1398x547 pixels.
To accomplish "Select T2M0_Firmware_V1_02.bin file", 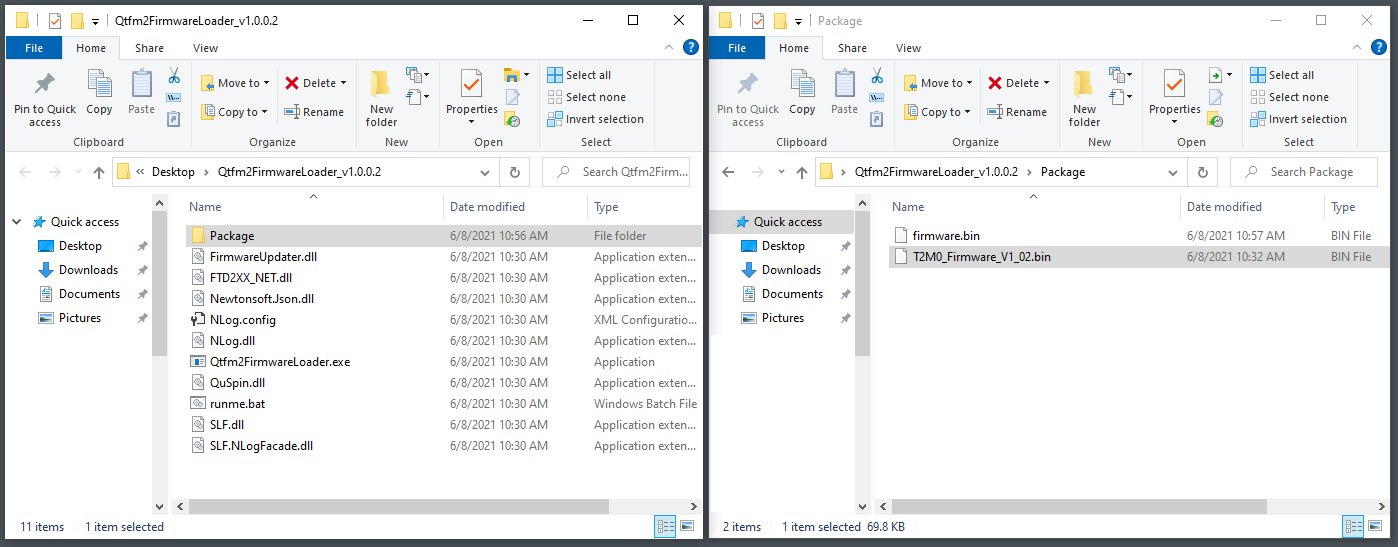I will (982, 257).
